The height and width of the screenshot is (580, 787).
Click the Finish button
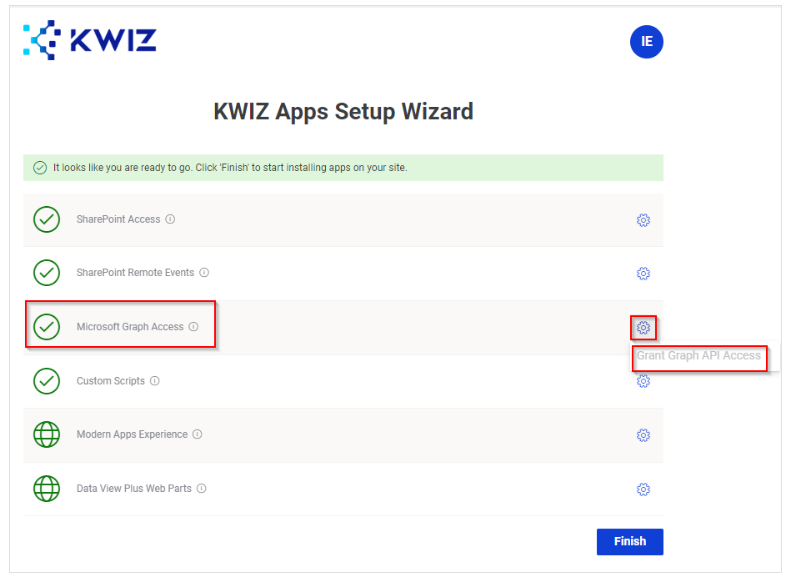[x=630, y=541]
